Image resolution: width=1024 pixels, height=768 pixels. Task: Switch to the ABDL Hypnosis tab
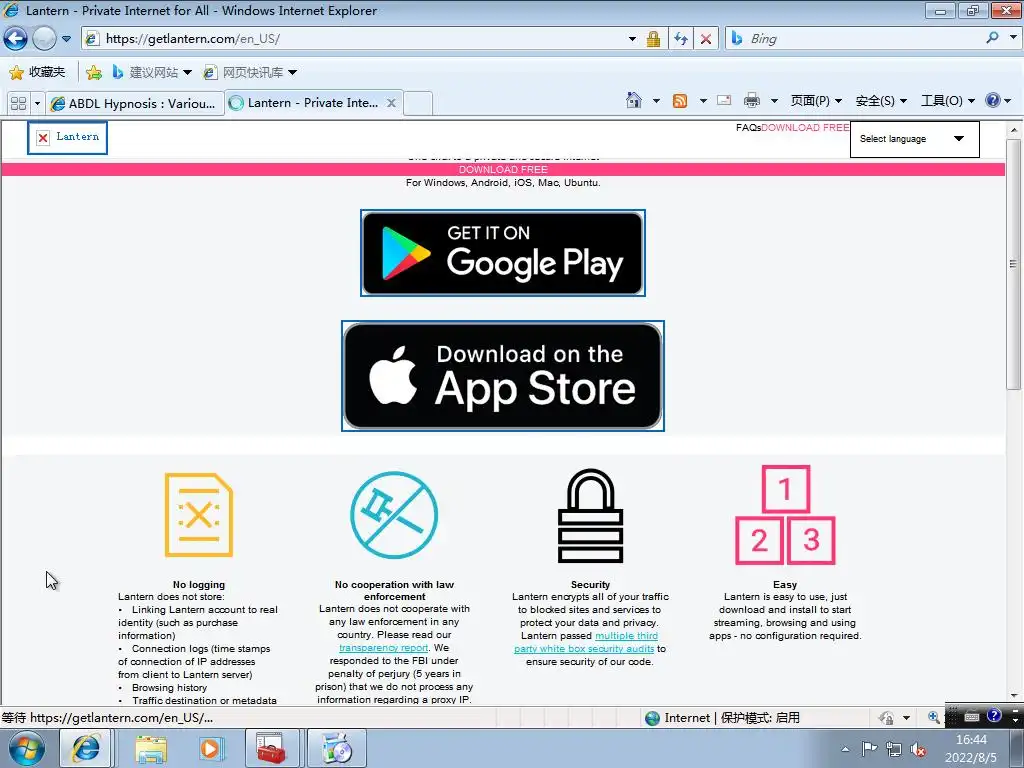pos(134,103)
